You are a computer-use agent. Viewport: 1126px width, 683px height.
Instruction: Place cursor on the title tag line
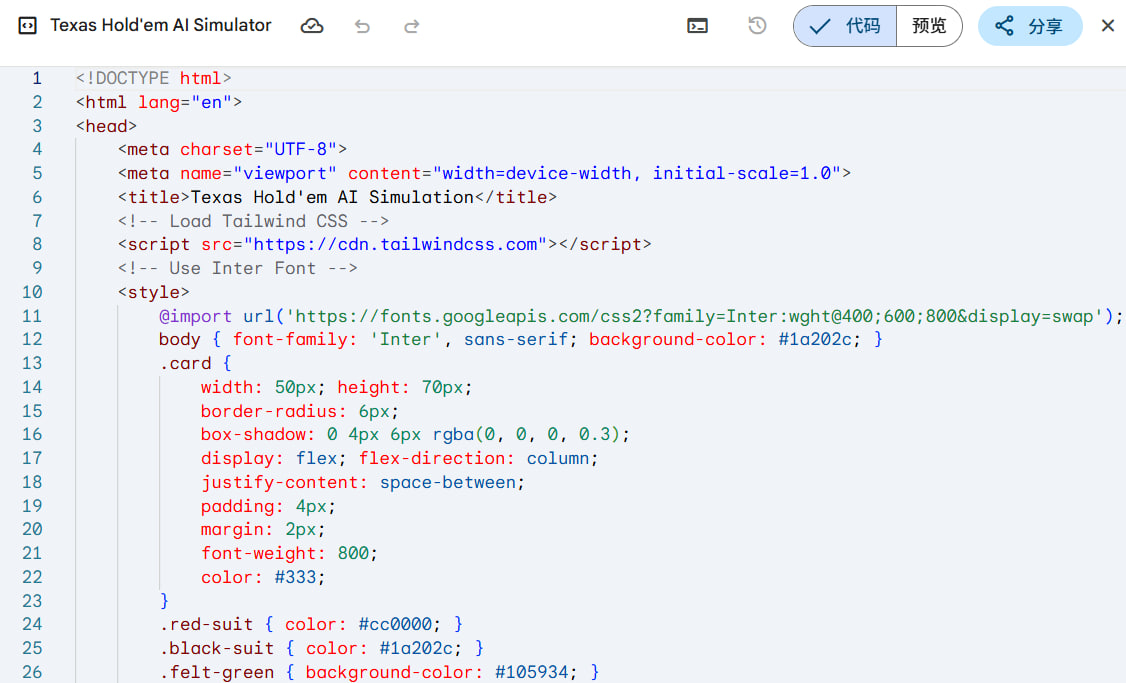point(337,197)
